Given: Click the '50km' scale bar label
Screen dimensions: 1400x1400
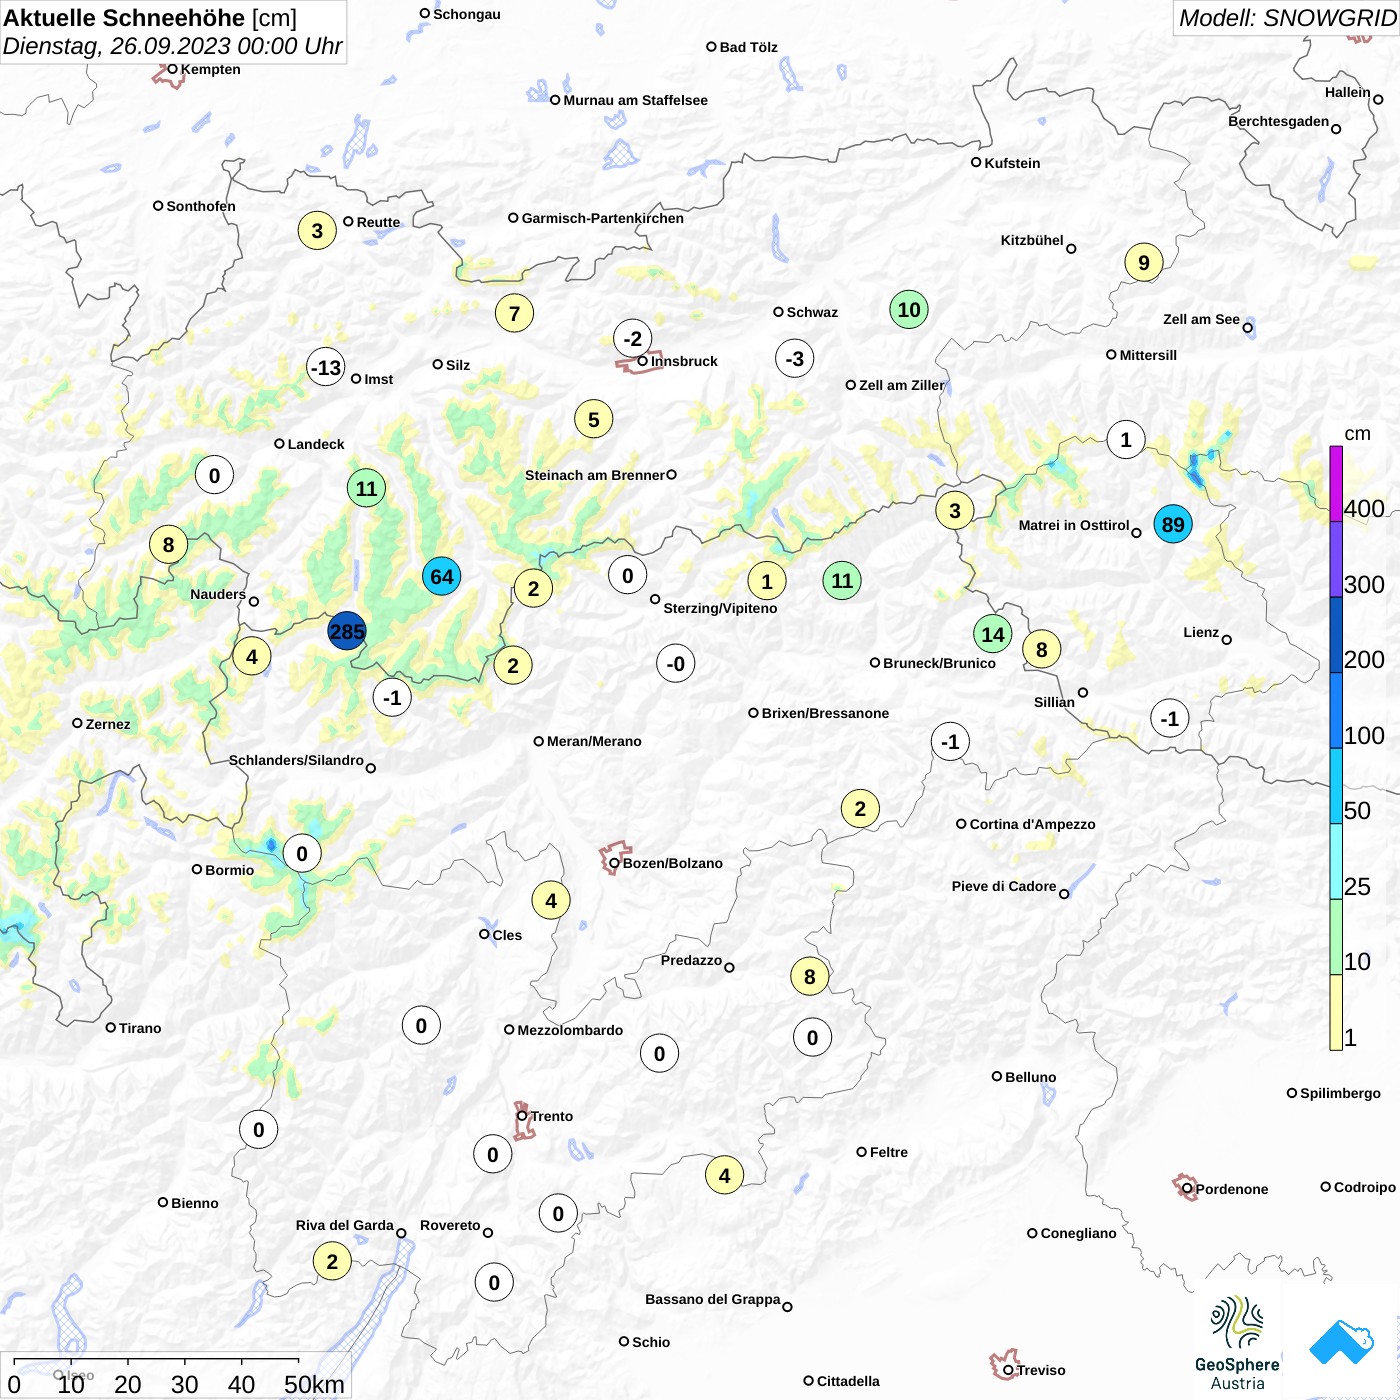Looking at the screenshot, I should [x=314, y=1384].
